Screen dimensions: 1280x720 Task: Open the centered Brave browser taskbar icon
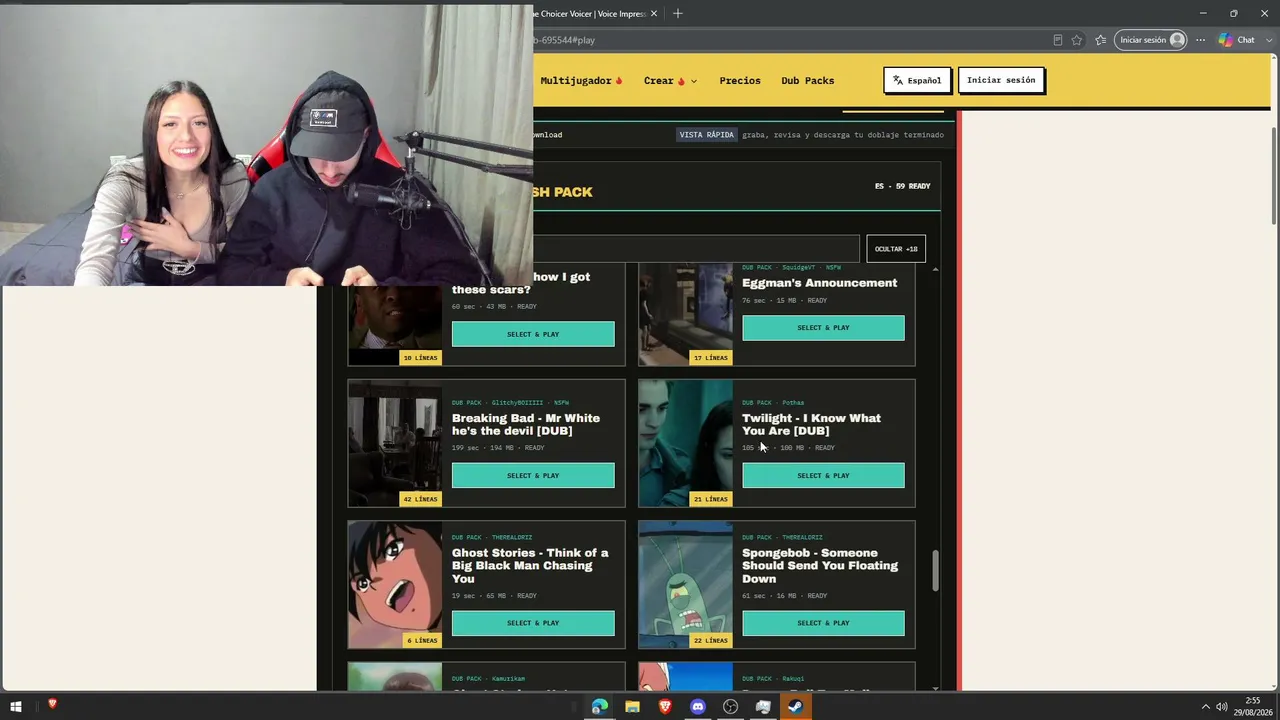665,707
